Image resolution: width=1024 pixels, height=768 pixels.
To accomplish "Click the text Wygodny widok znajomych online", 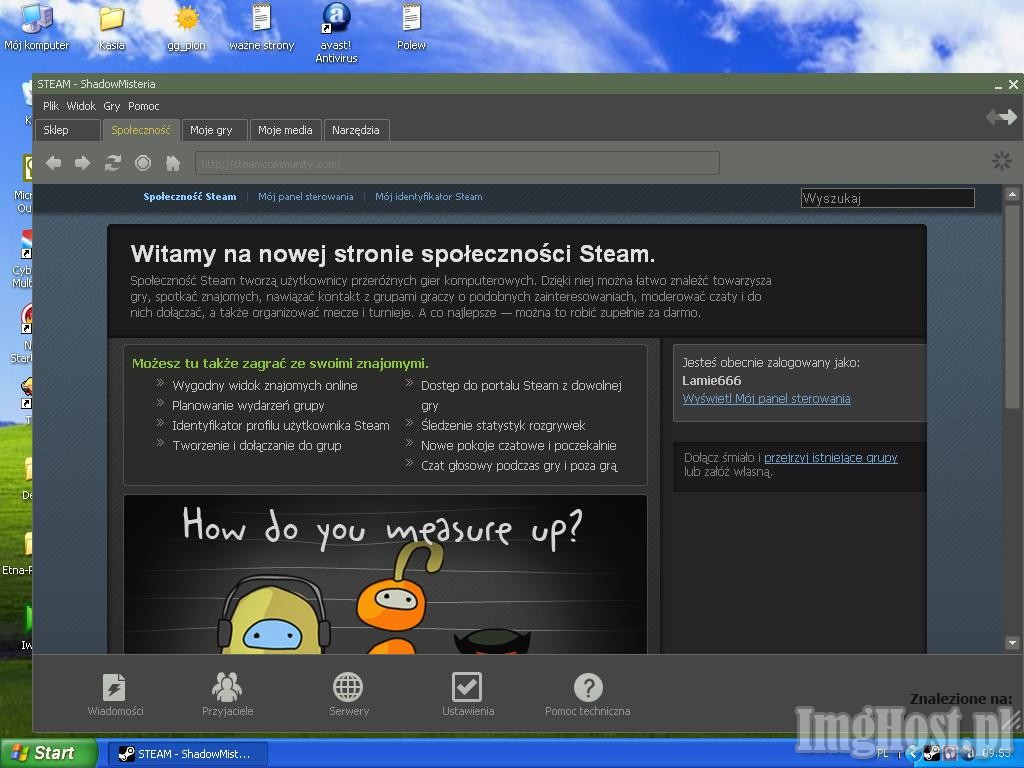I will click(264, 385).
